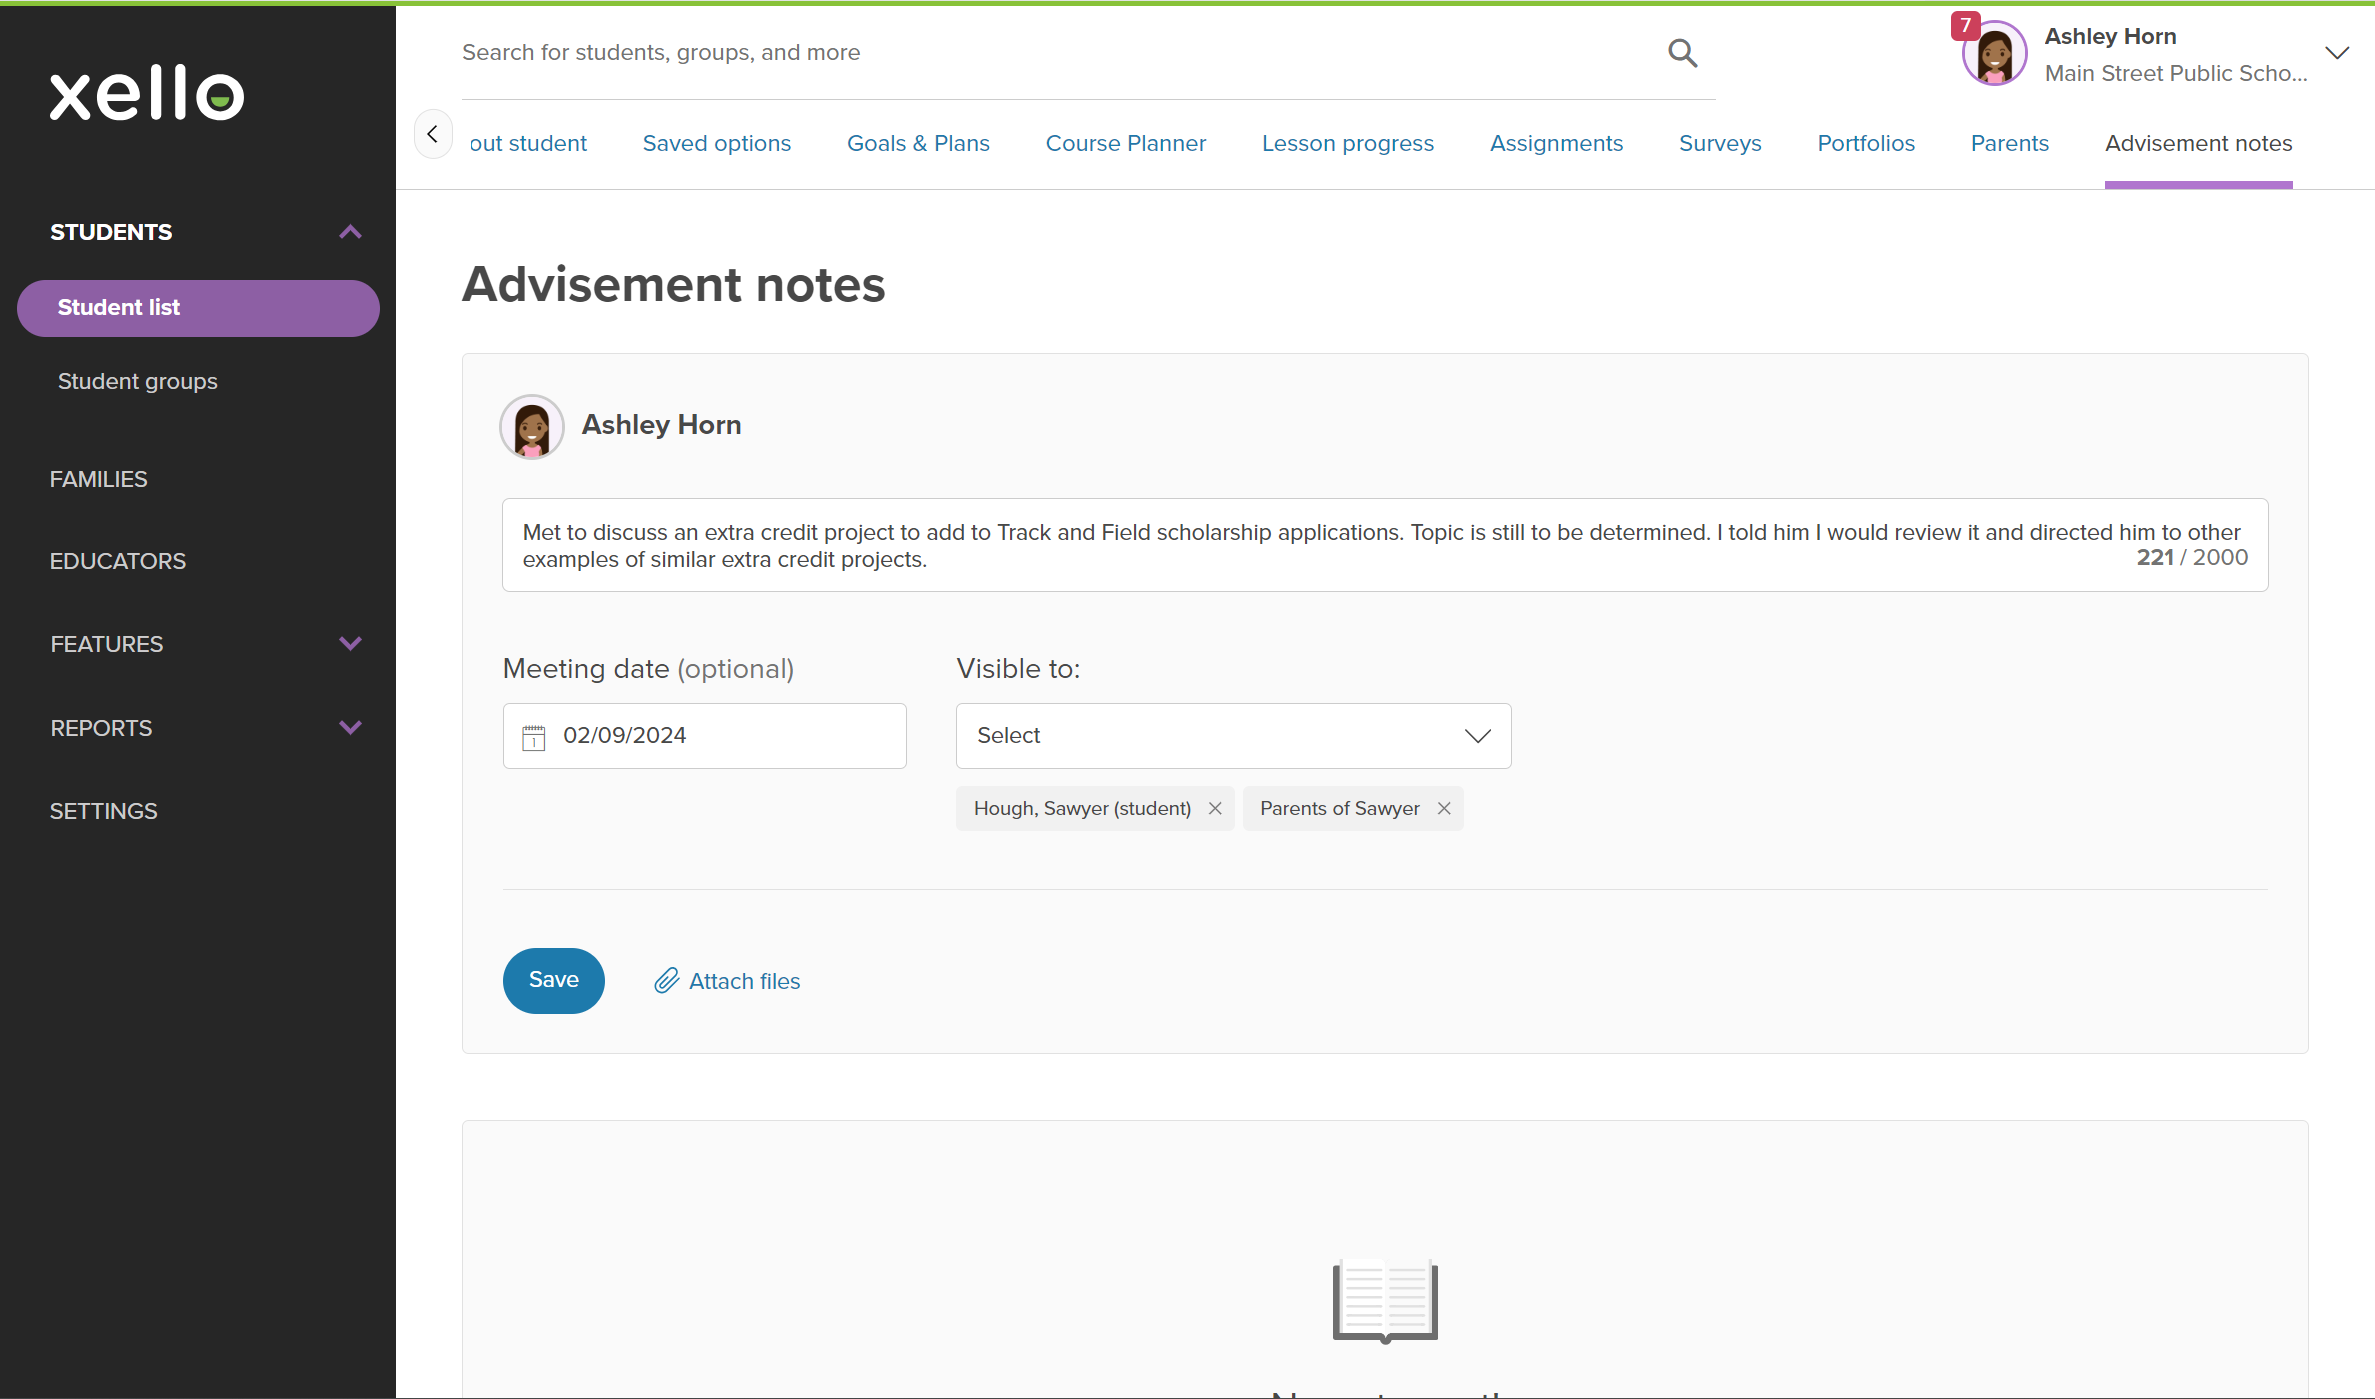This screenshot has width=2375, height=1399.
Task: Open Student groups in sidebar
Action: 138,381
